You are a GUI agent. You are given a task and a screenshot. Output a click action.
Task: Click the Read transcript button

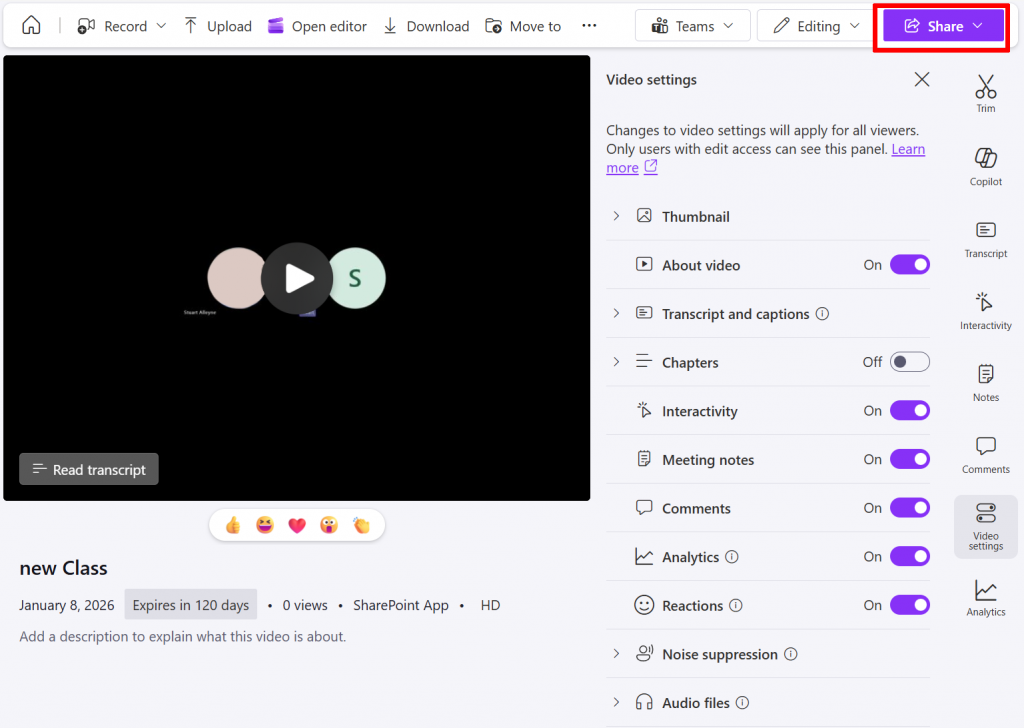(89, 469)
